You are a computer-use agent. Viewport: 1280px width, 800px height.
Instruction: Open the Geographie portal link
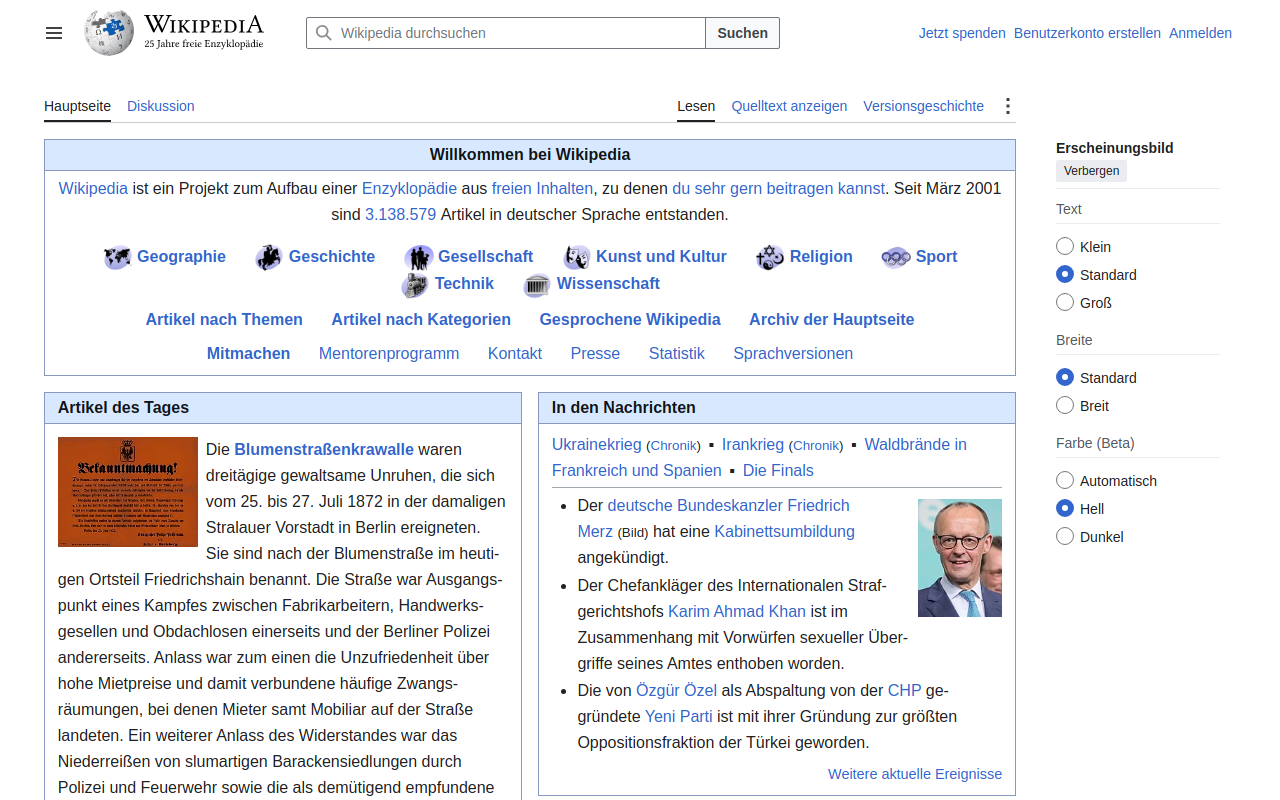181,257
